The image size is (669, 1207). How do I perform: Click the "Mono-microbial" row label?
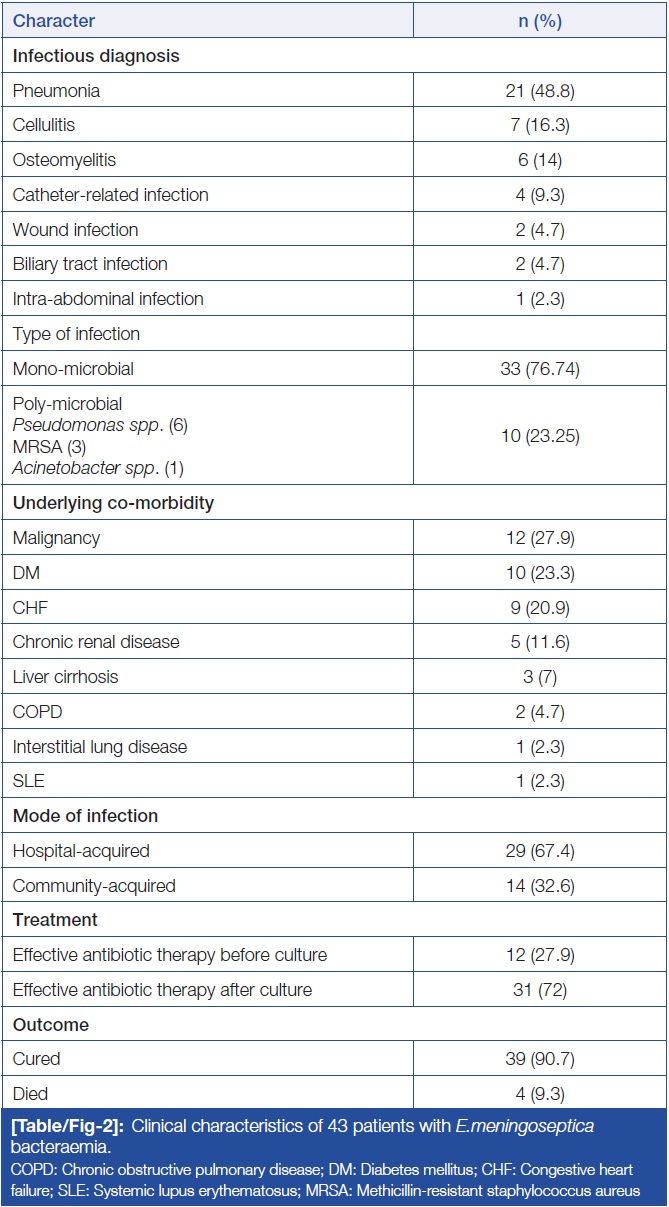point(73,369)
